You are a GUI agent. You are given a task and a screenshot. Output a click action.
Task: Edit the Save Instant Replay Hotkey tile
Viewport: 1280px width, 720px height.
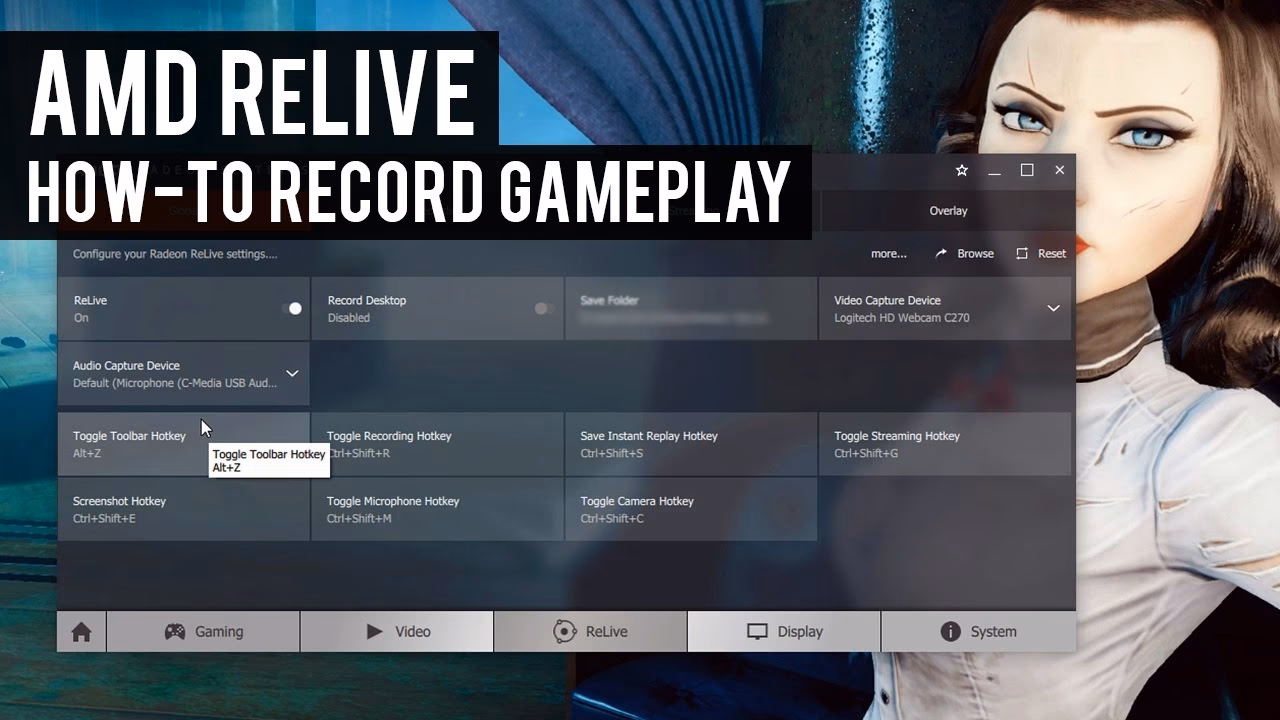click(x=691, y=444)
